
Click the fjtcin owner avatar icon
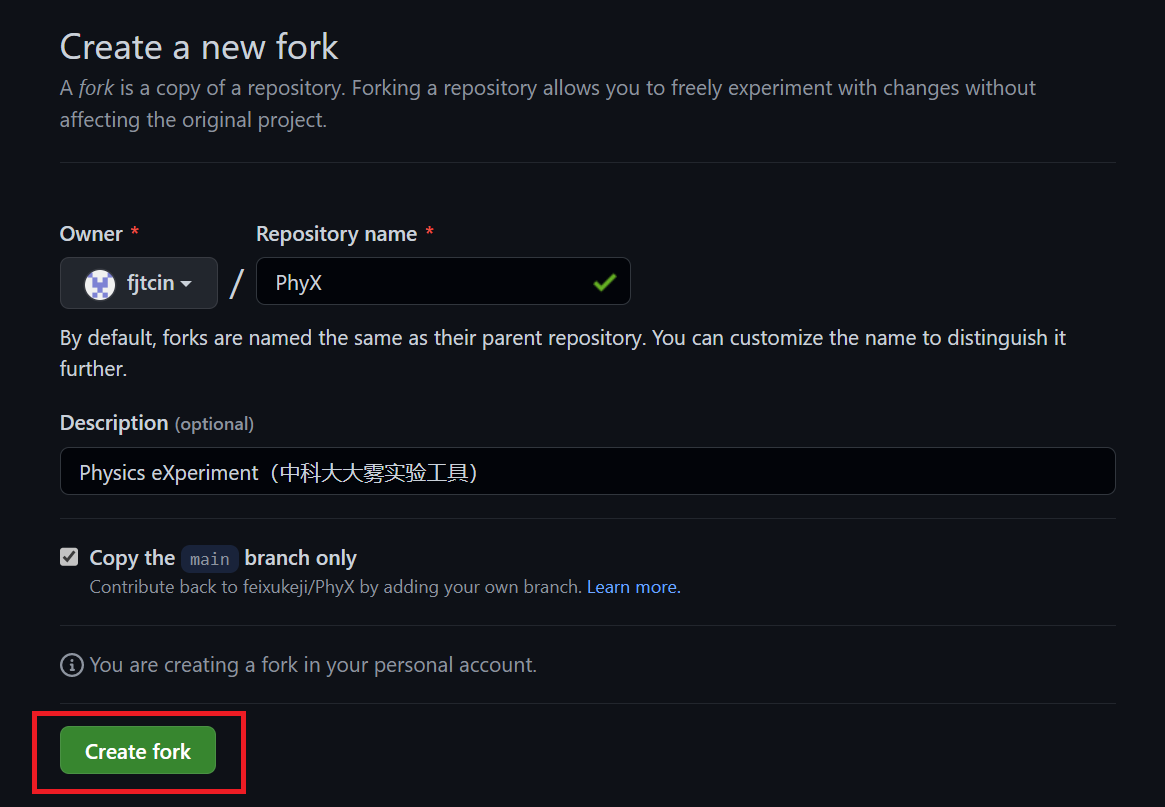[100, 284]
